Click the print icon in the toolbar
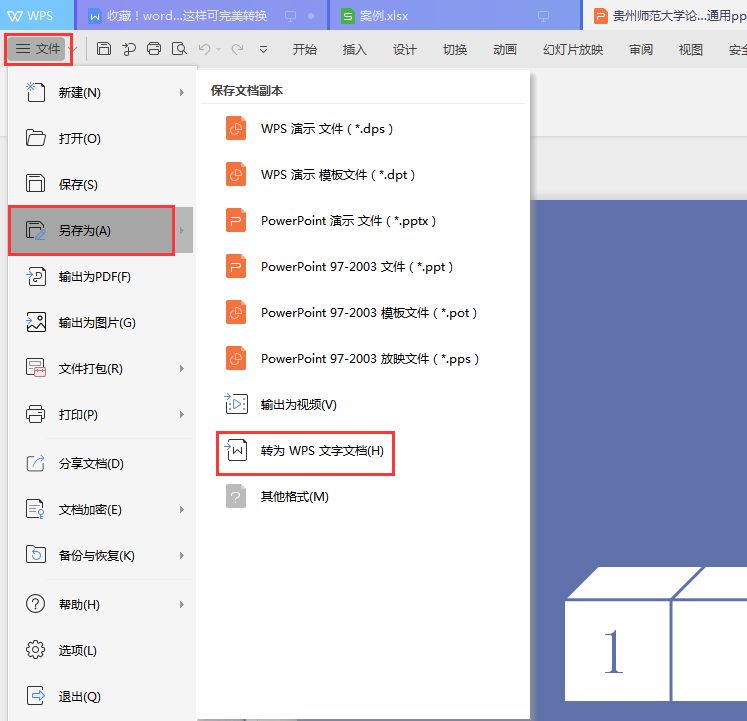The image size is (747, 721). (154, 49)
